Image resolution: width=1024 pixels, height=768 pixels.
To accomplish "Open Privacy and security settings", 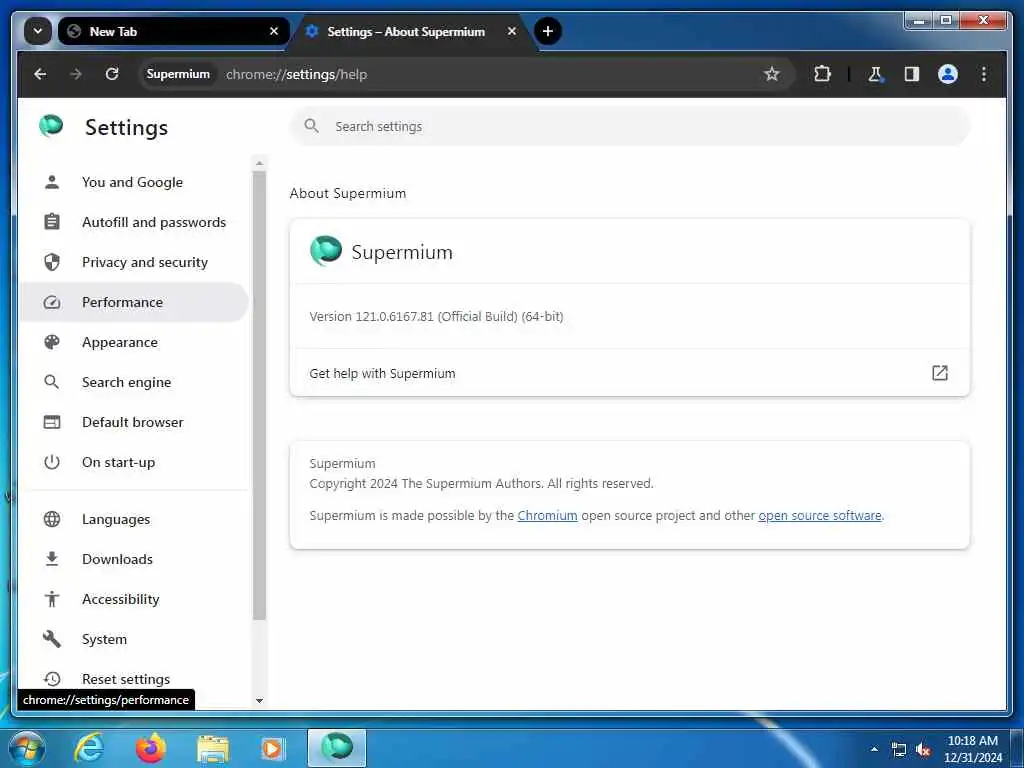I will [133, 262].
